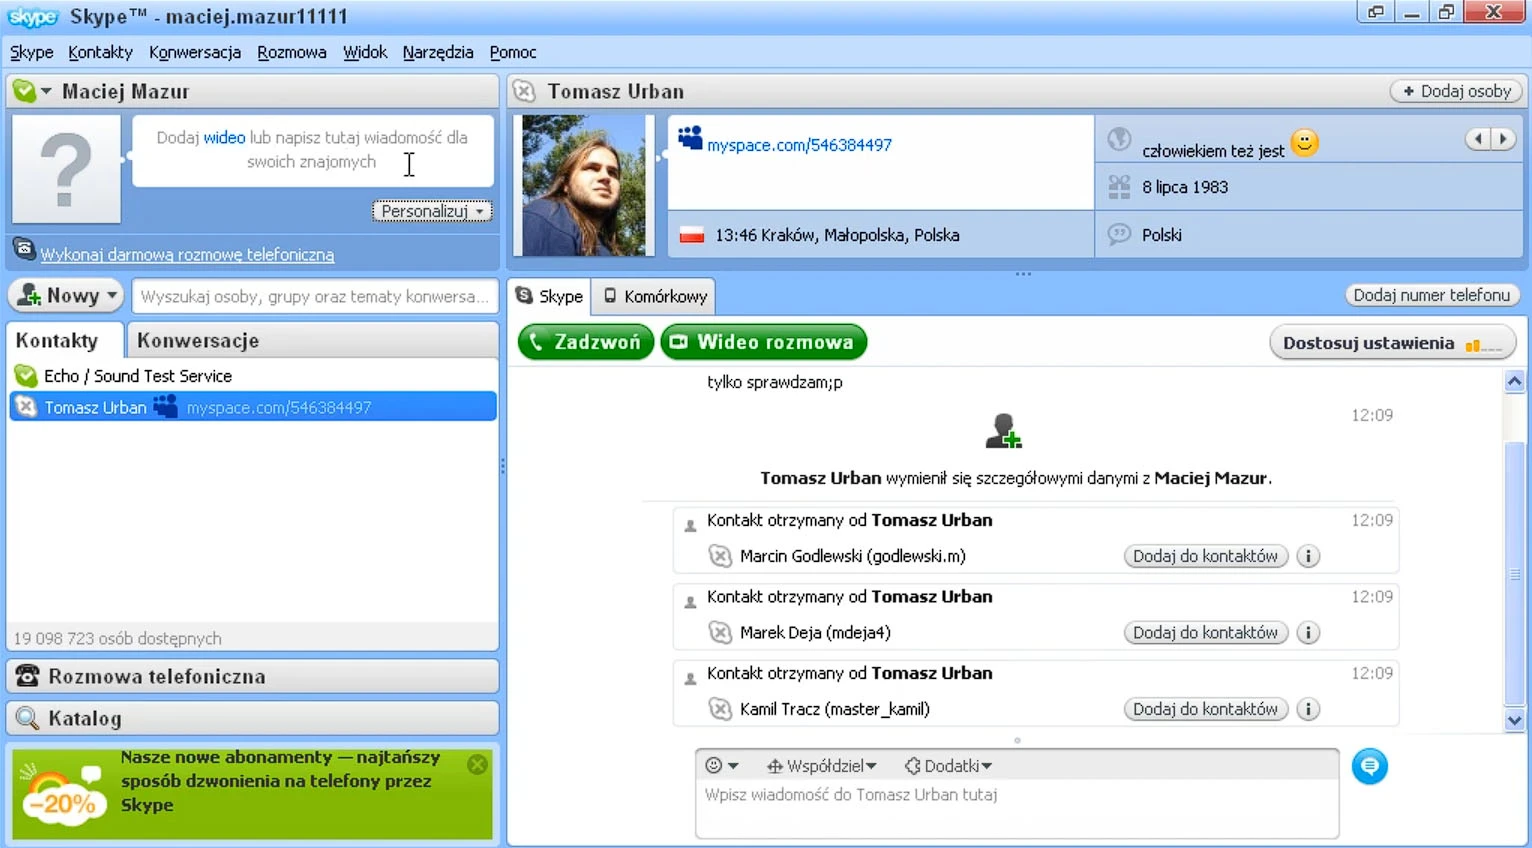Click Dodaj numer telefonu button

[x=1432, y=295]
